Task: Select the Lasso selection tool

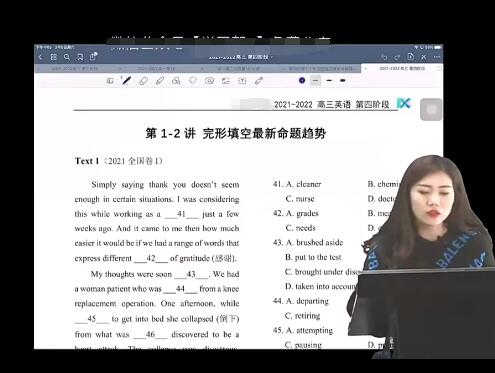Action: pyautogui.click(x=193, y=81)
